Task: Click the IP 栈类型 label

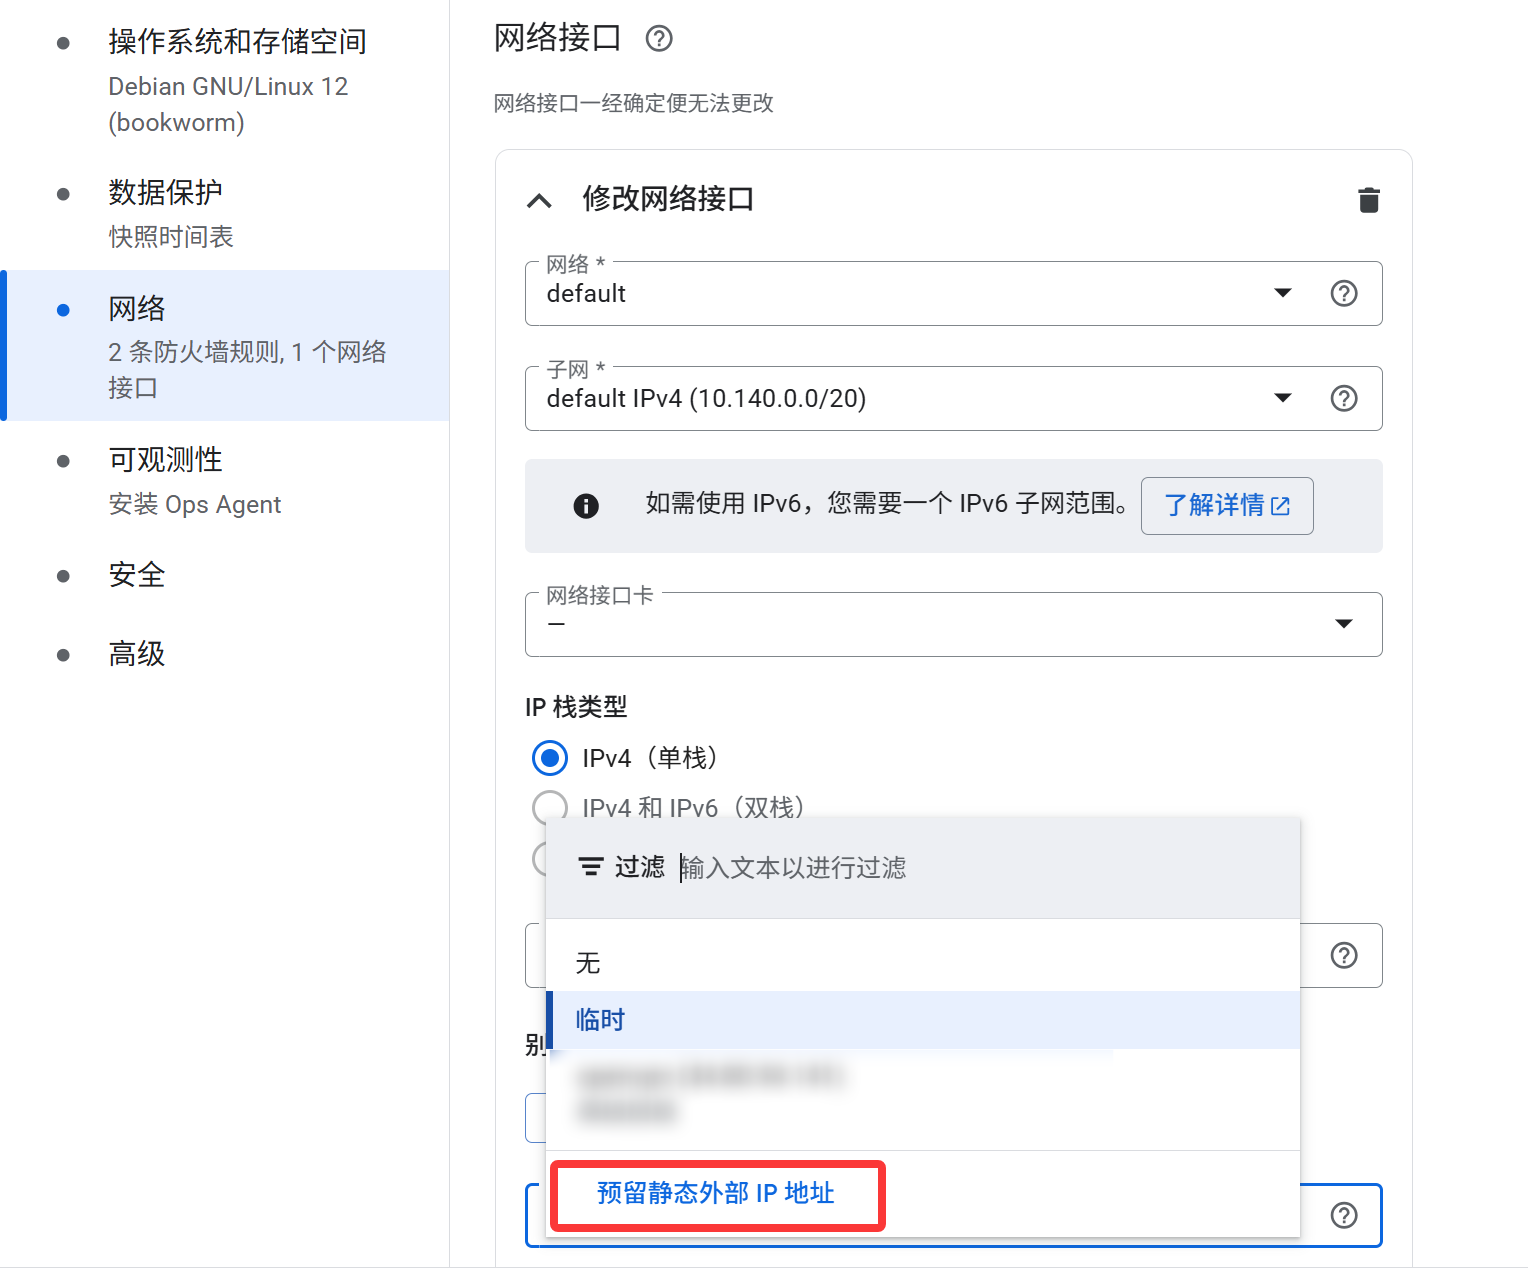Action: pos(576,707)
